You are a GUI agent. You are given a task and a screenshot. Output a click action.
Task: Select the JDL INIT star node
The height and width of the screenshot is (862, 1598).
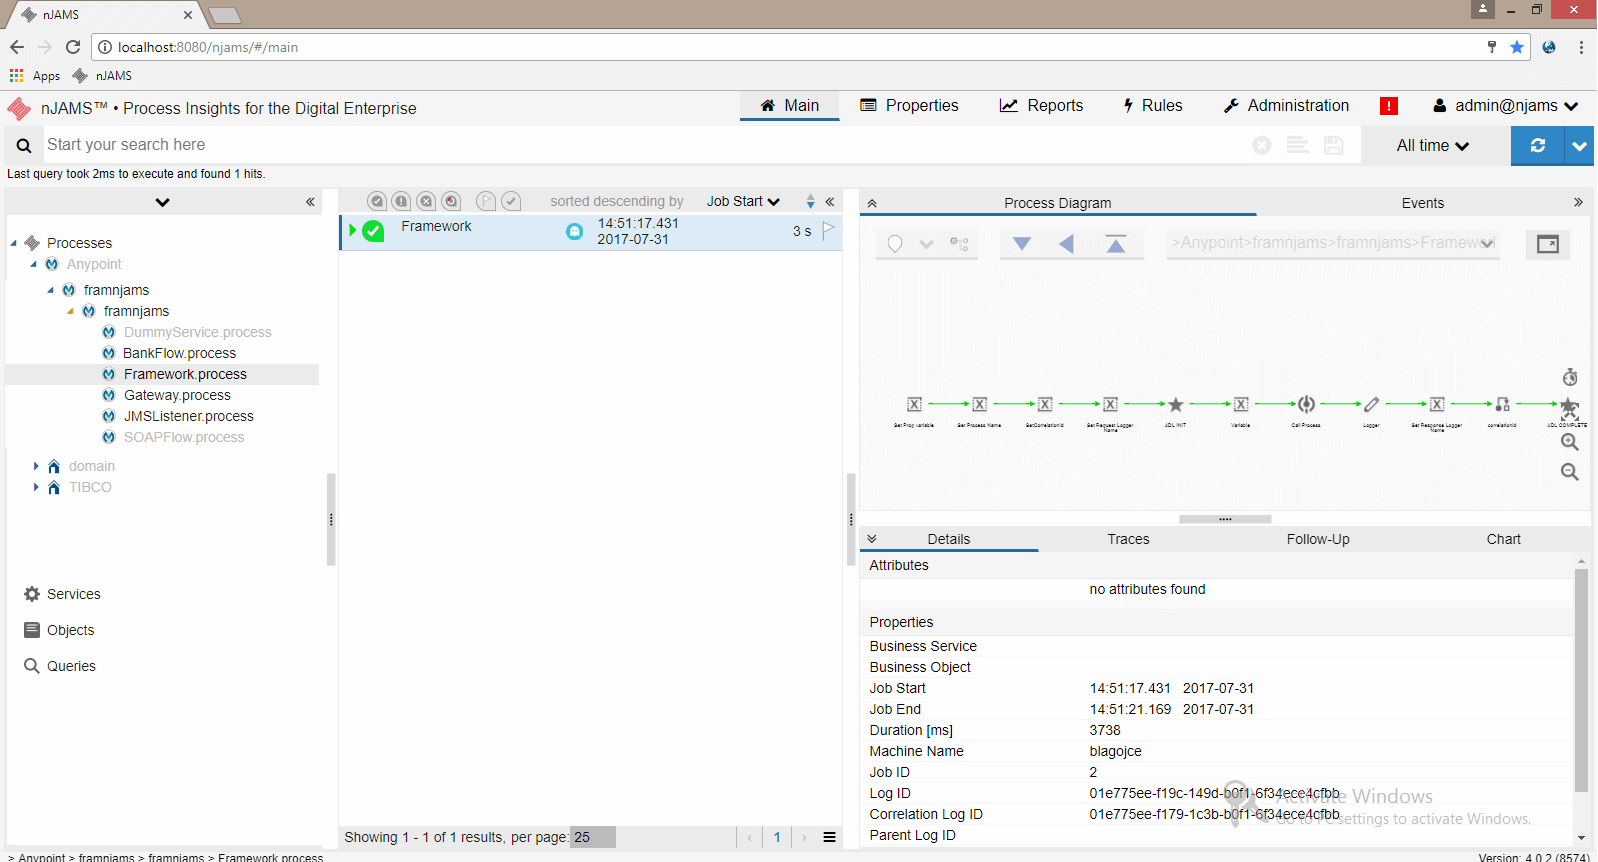click(1176, 404)
